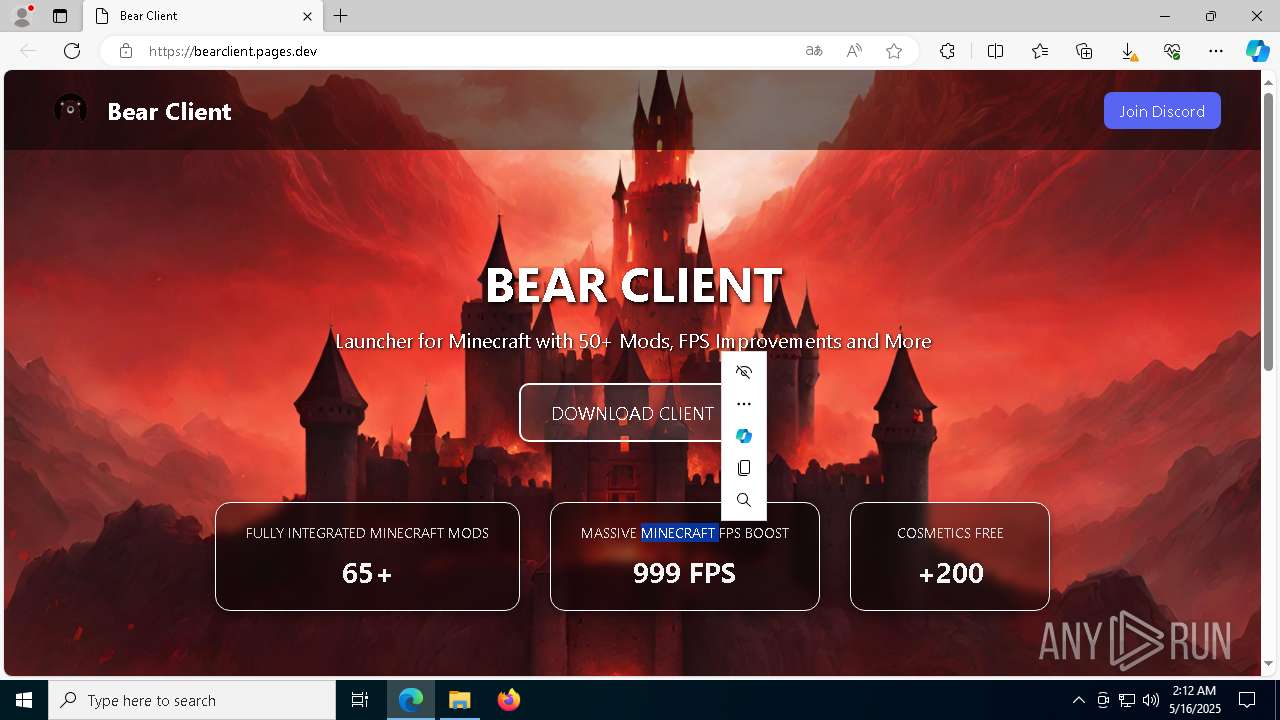This screenshot has width=1280, height=720.
Task: Open the browser profile icon
Action: pyautogui.click(x=21, y=16)
